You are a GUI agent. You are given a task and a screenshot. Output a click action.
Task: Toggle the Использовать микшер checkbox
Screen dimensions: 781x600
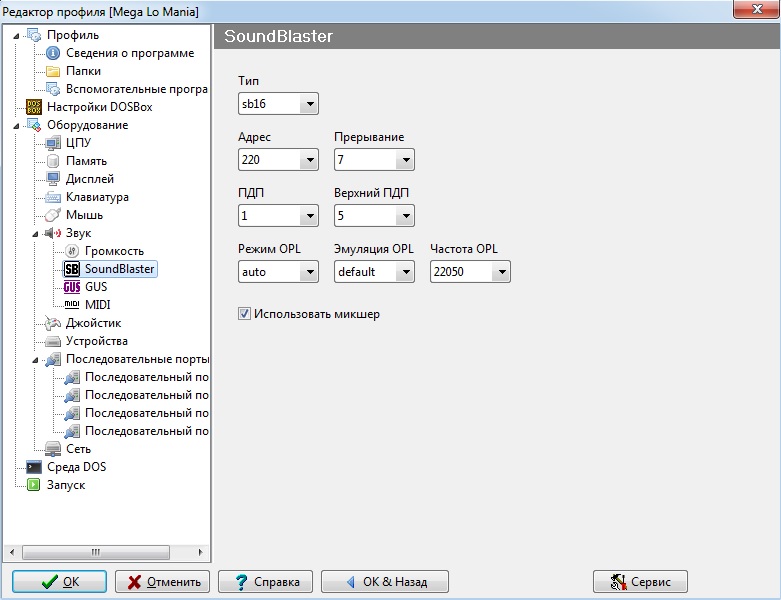pos(244,314)
